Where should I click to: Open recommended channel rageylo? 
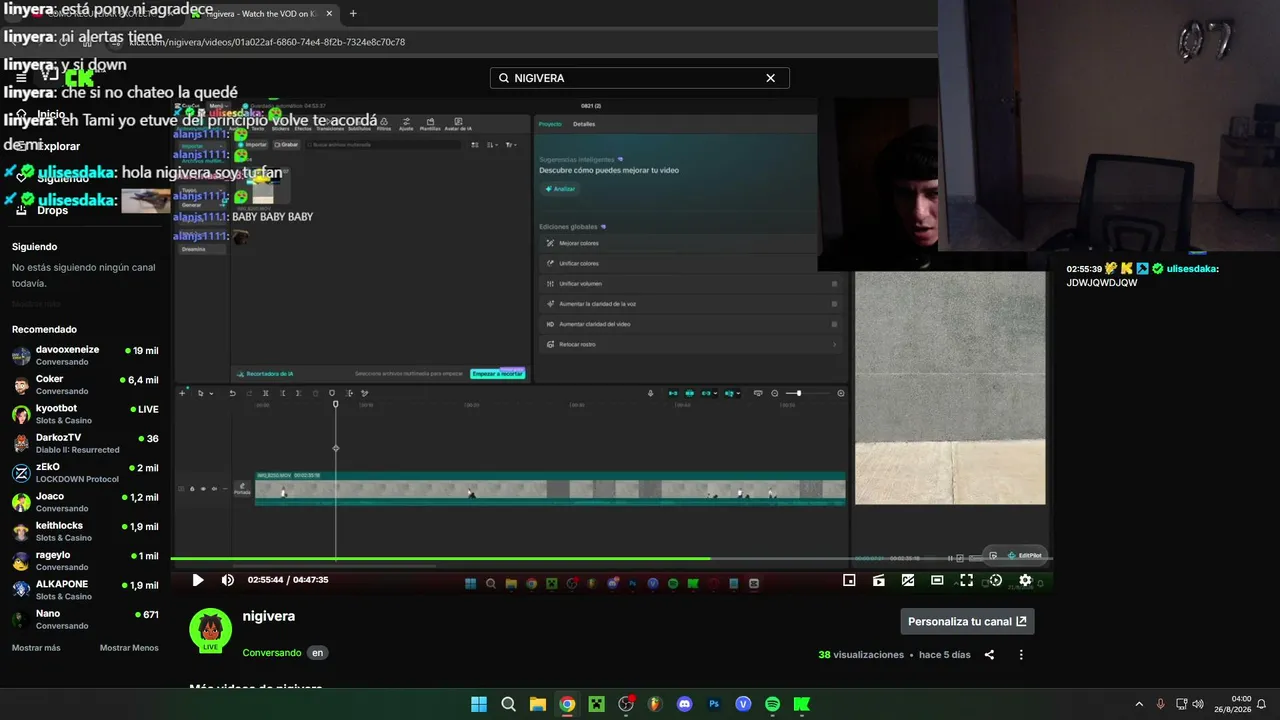point(85,561)
